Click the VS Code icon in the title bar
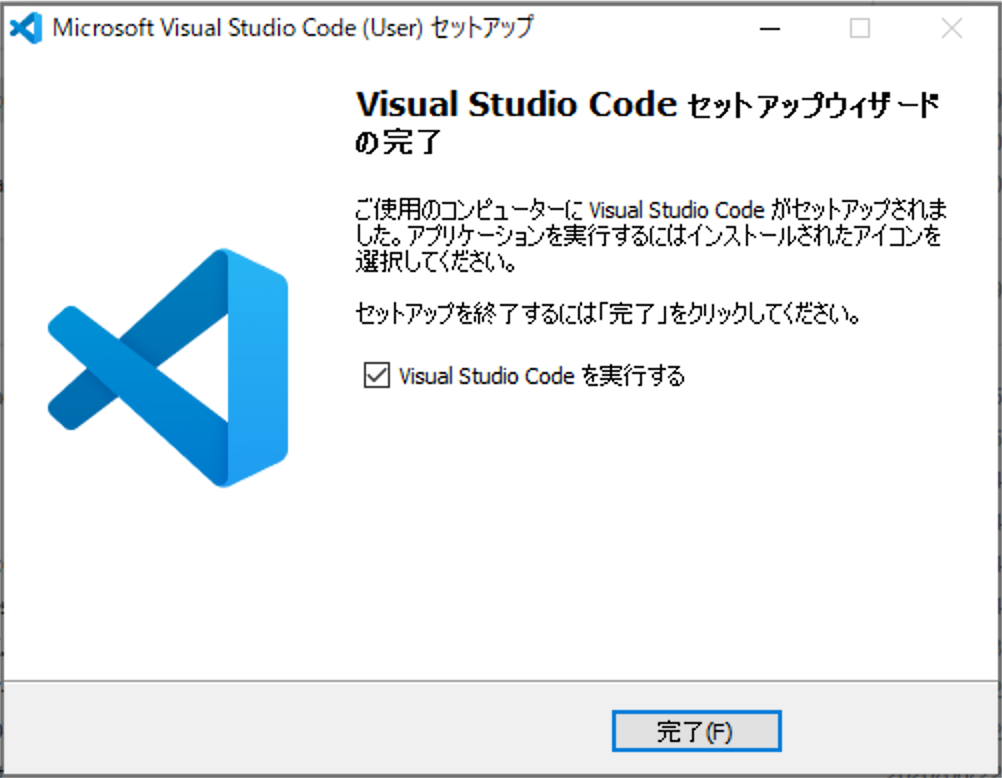This screenshot has height=778, width=1002. pyautogui.click(x=26, y=28)
